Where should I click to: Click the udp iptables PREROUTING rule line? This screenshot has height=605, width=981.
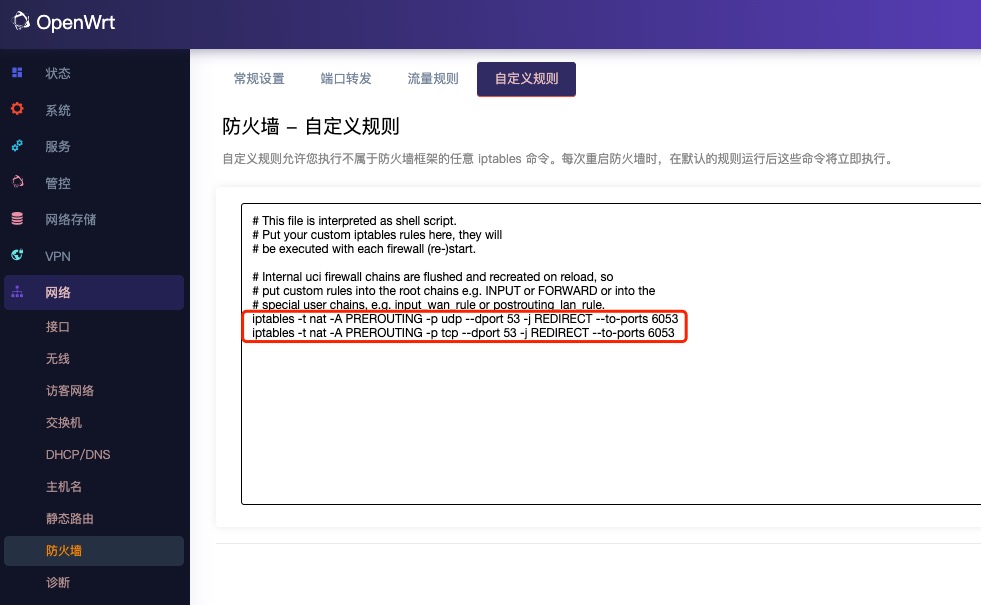coord(465,318)
